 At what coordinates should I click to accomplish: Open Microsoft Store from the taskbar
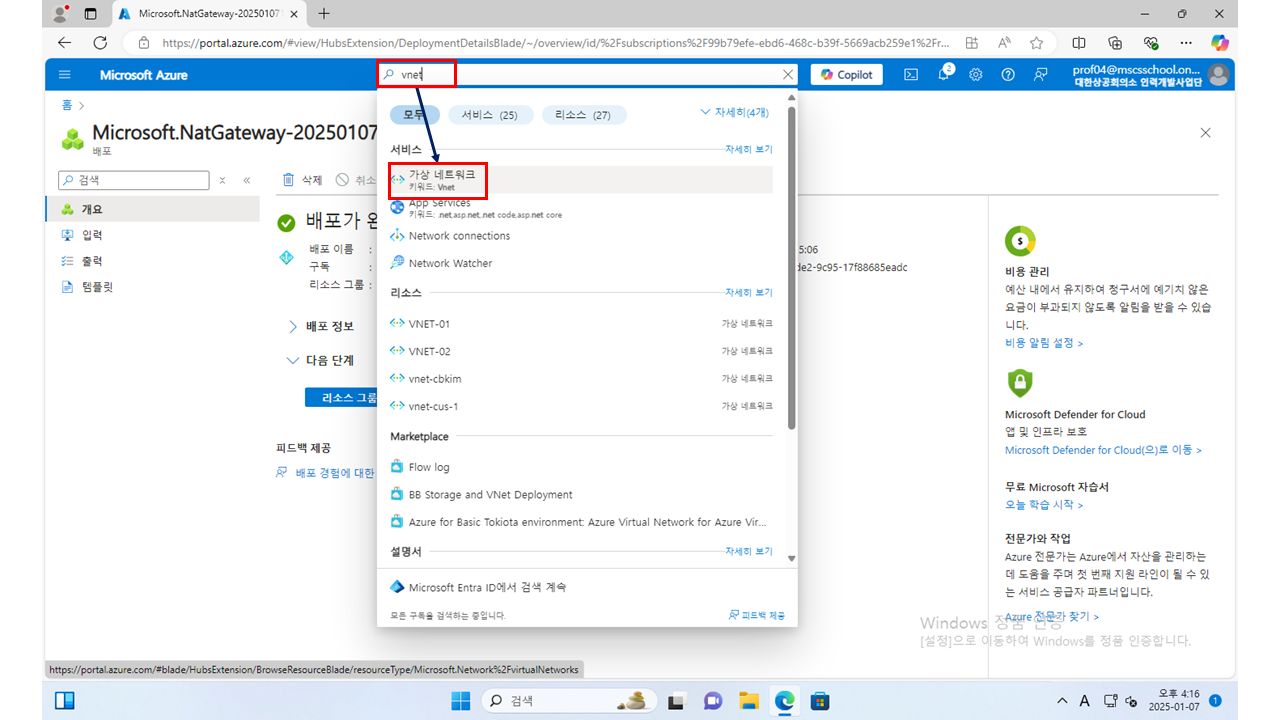(820, 700)
